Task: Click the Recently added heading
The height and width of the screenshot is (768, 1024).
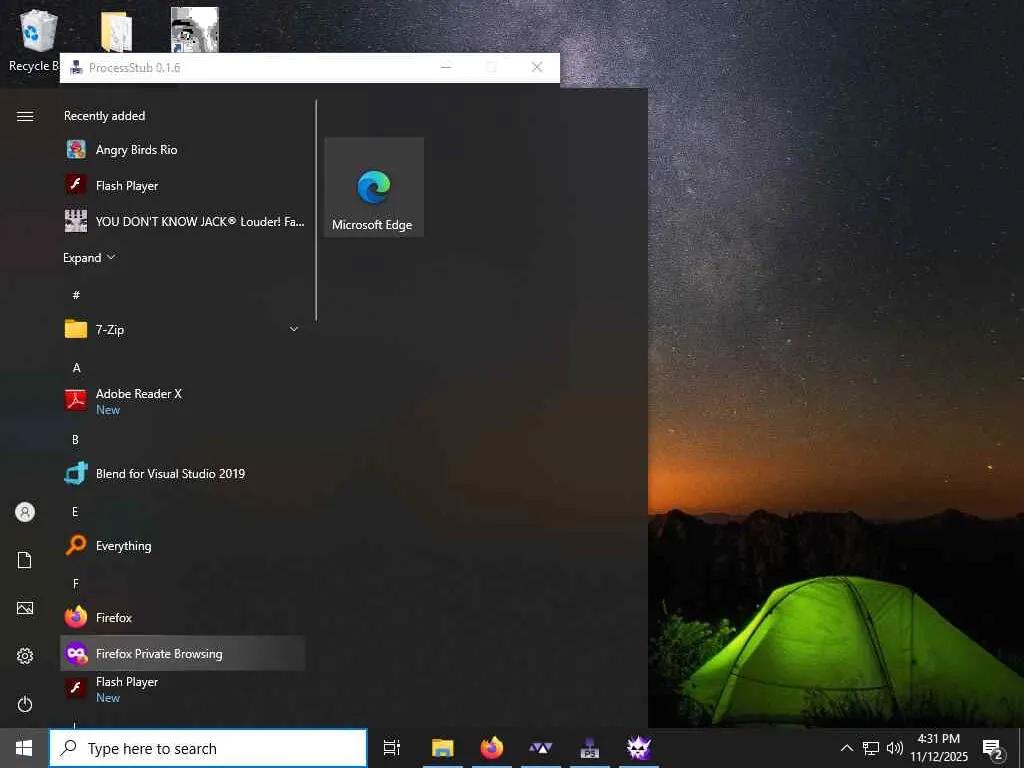Action: 104,116
